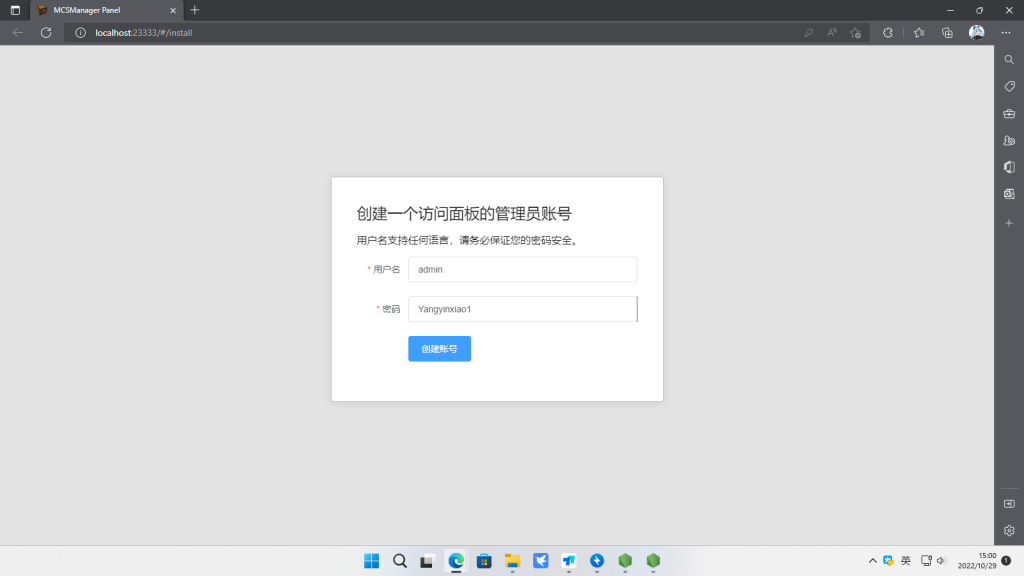Open taskbar Search magnifier
Image resolution: width=1024 pixels, height=576 pixels.
pos(400,561)
